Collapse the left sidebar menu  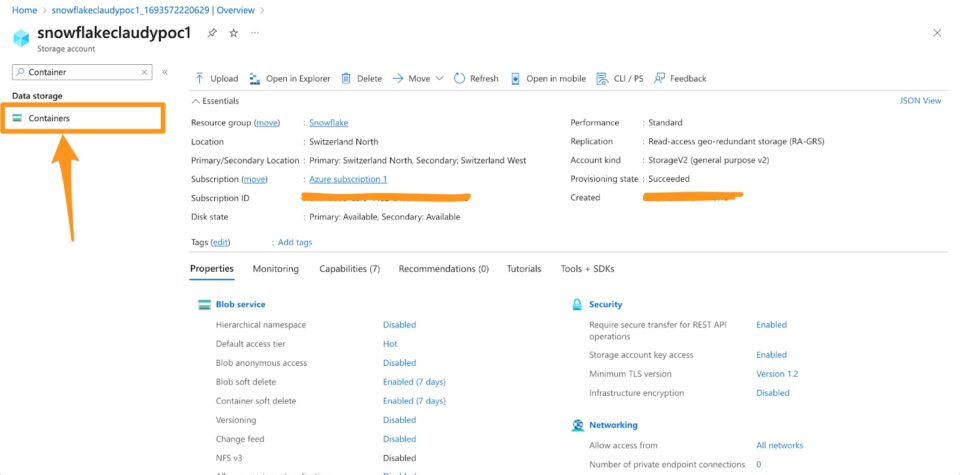[x=165, y=72]
